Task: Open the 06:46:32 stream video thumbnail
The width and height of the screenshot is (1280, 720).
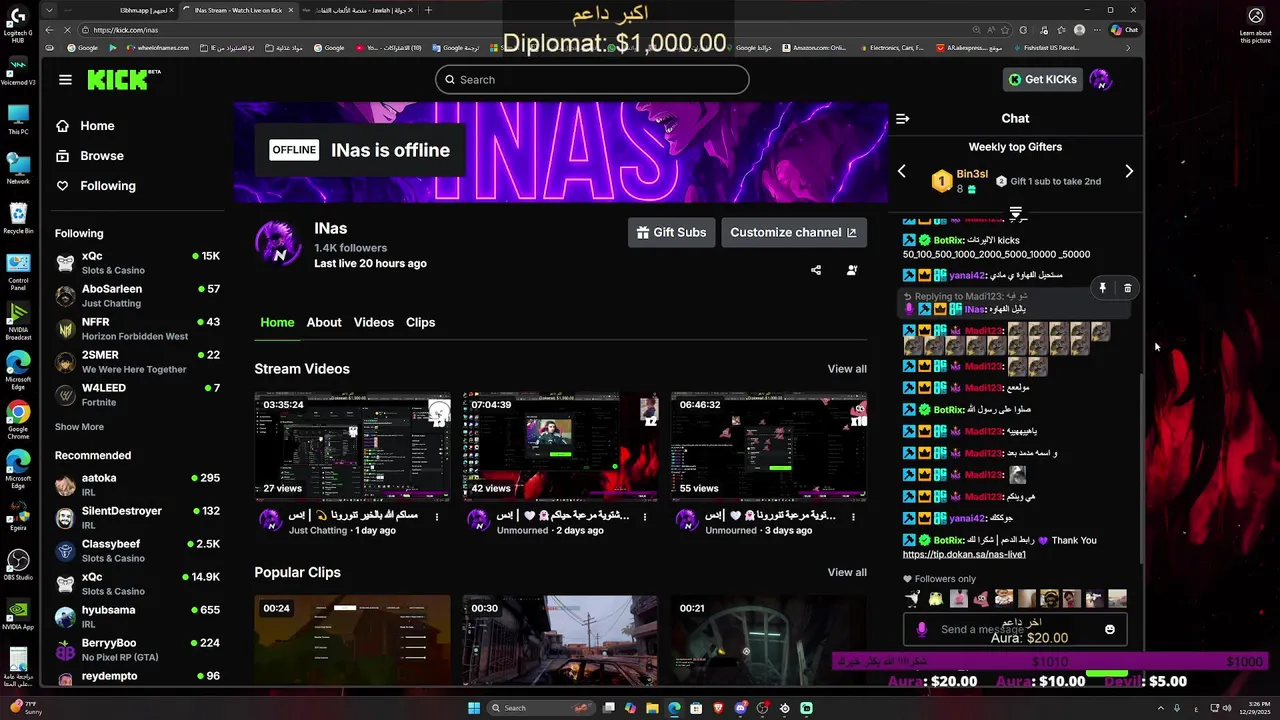Action: pos(768,446)
